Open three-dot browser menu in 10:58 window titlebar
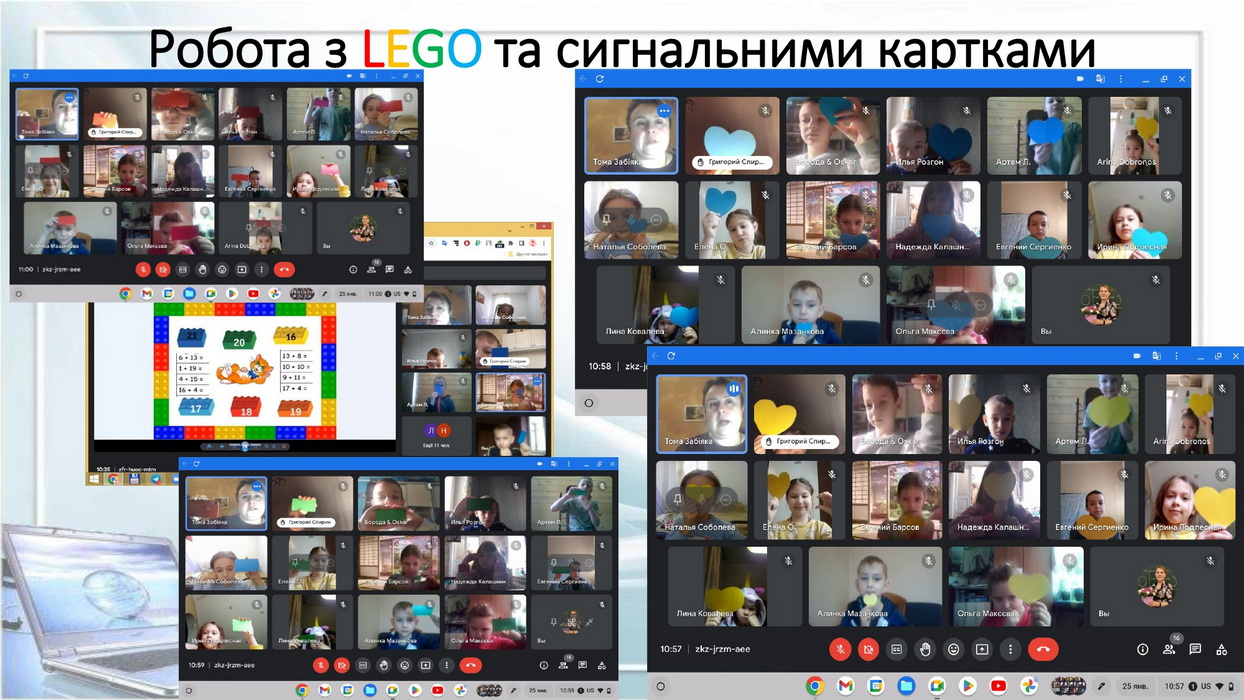The height and width of the screenshot is (700, 1244). (x=1121, y=79)
